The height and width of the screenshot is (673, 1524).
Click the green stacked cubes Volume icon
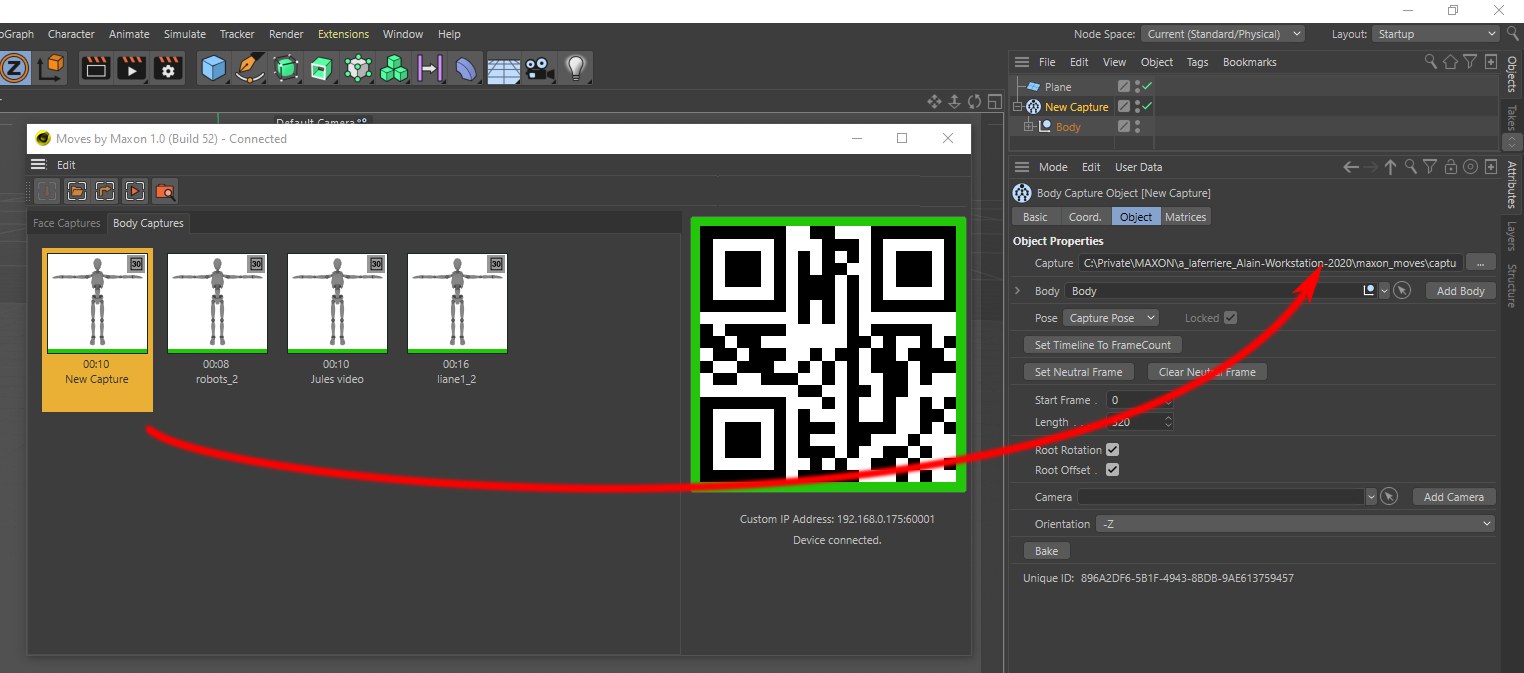[394, 68]
